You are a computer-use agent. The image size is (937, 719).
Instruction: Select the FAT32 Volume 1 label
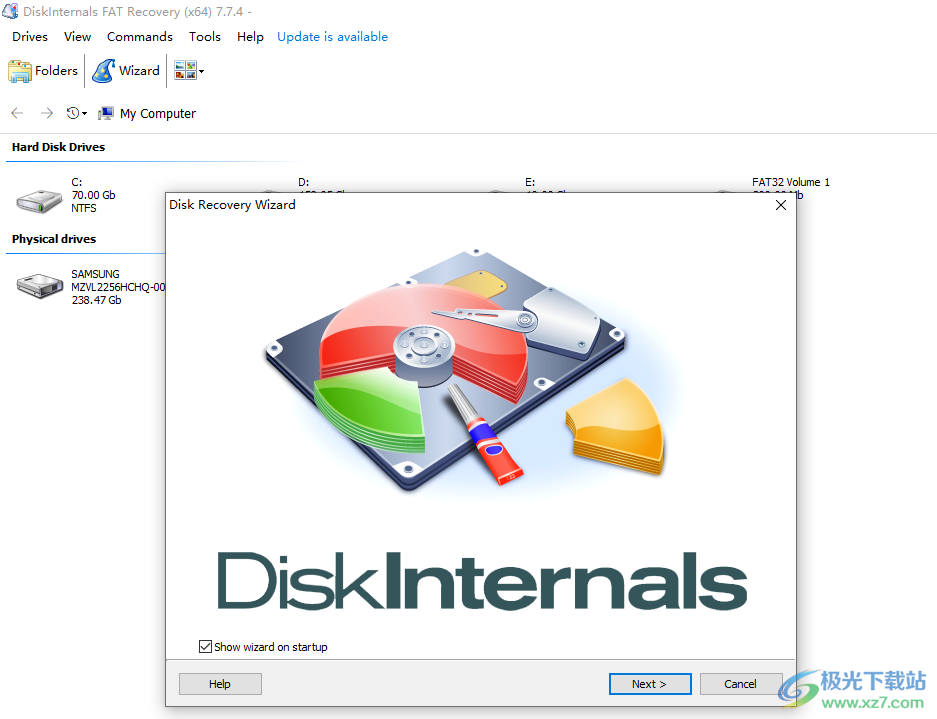click(x=791, y=182)
